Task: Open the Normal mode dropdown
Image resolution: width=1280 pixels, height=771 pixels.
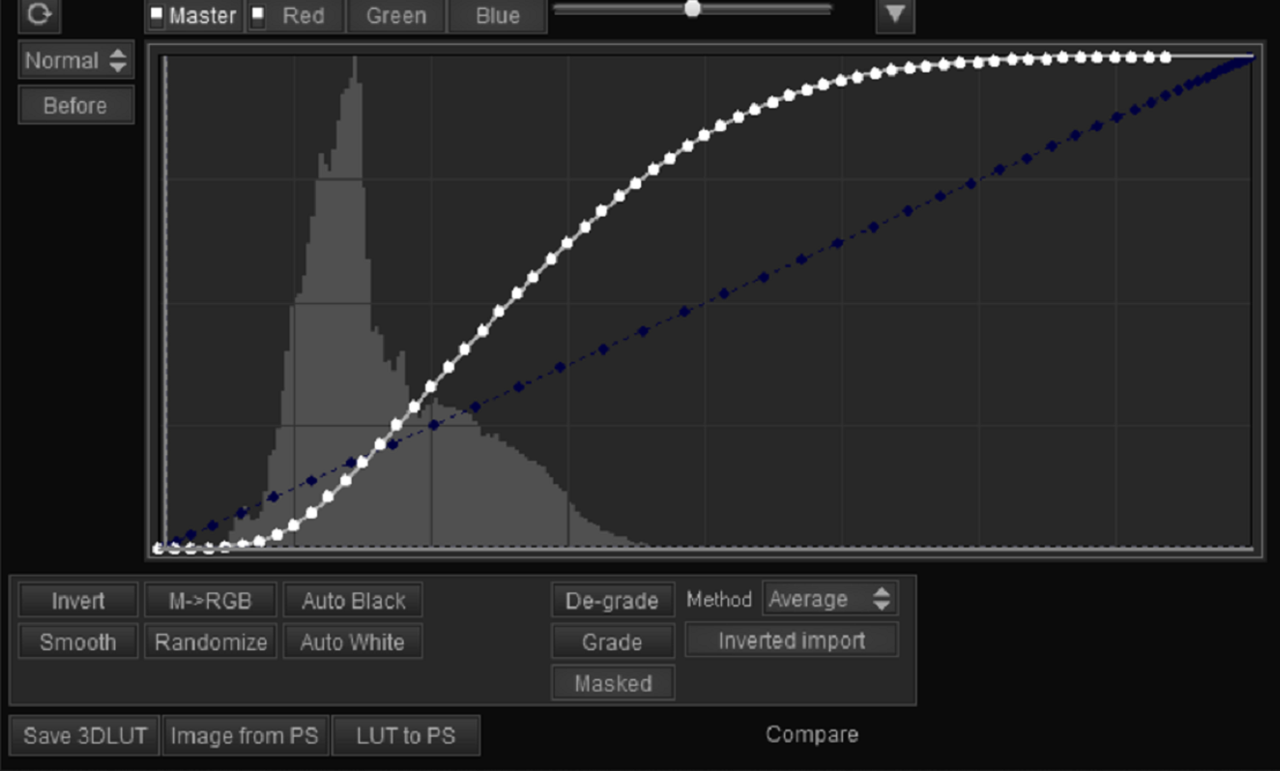Action: [x=76, y=61]
